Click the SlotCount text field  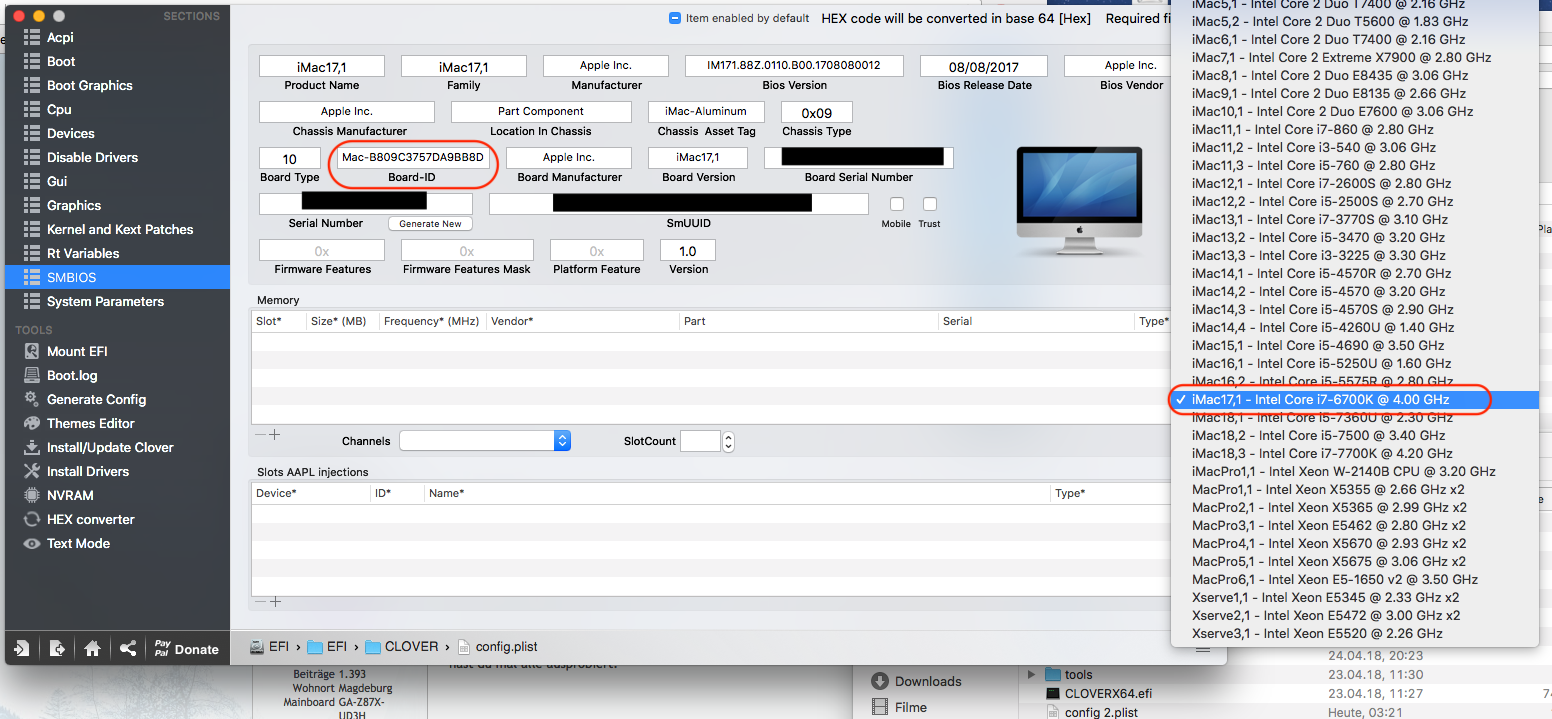[x=700, y=441]
